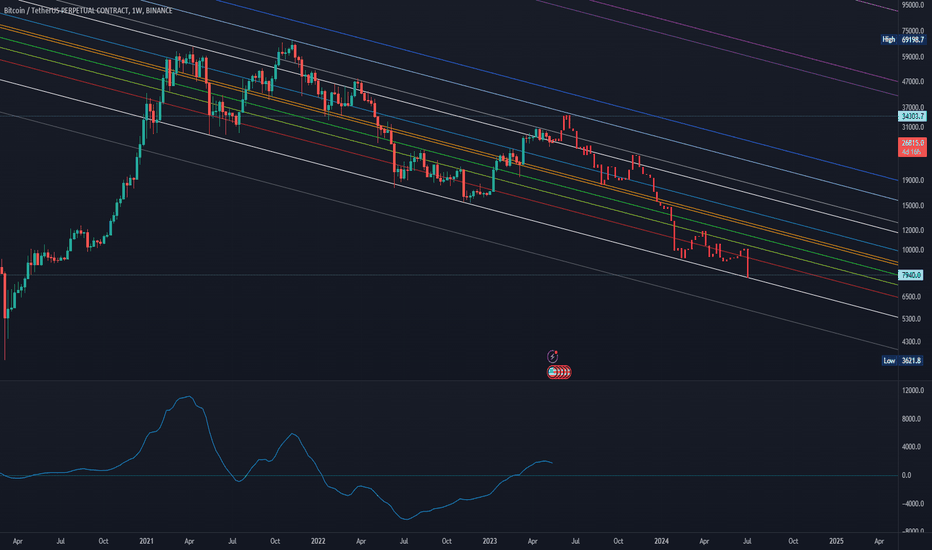
Task: Click the indicator pane's -4000.0 scale label
Action: pyautogui.click(x=912, y=504)
